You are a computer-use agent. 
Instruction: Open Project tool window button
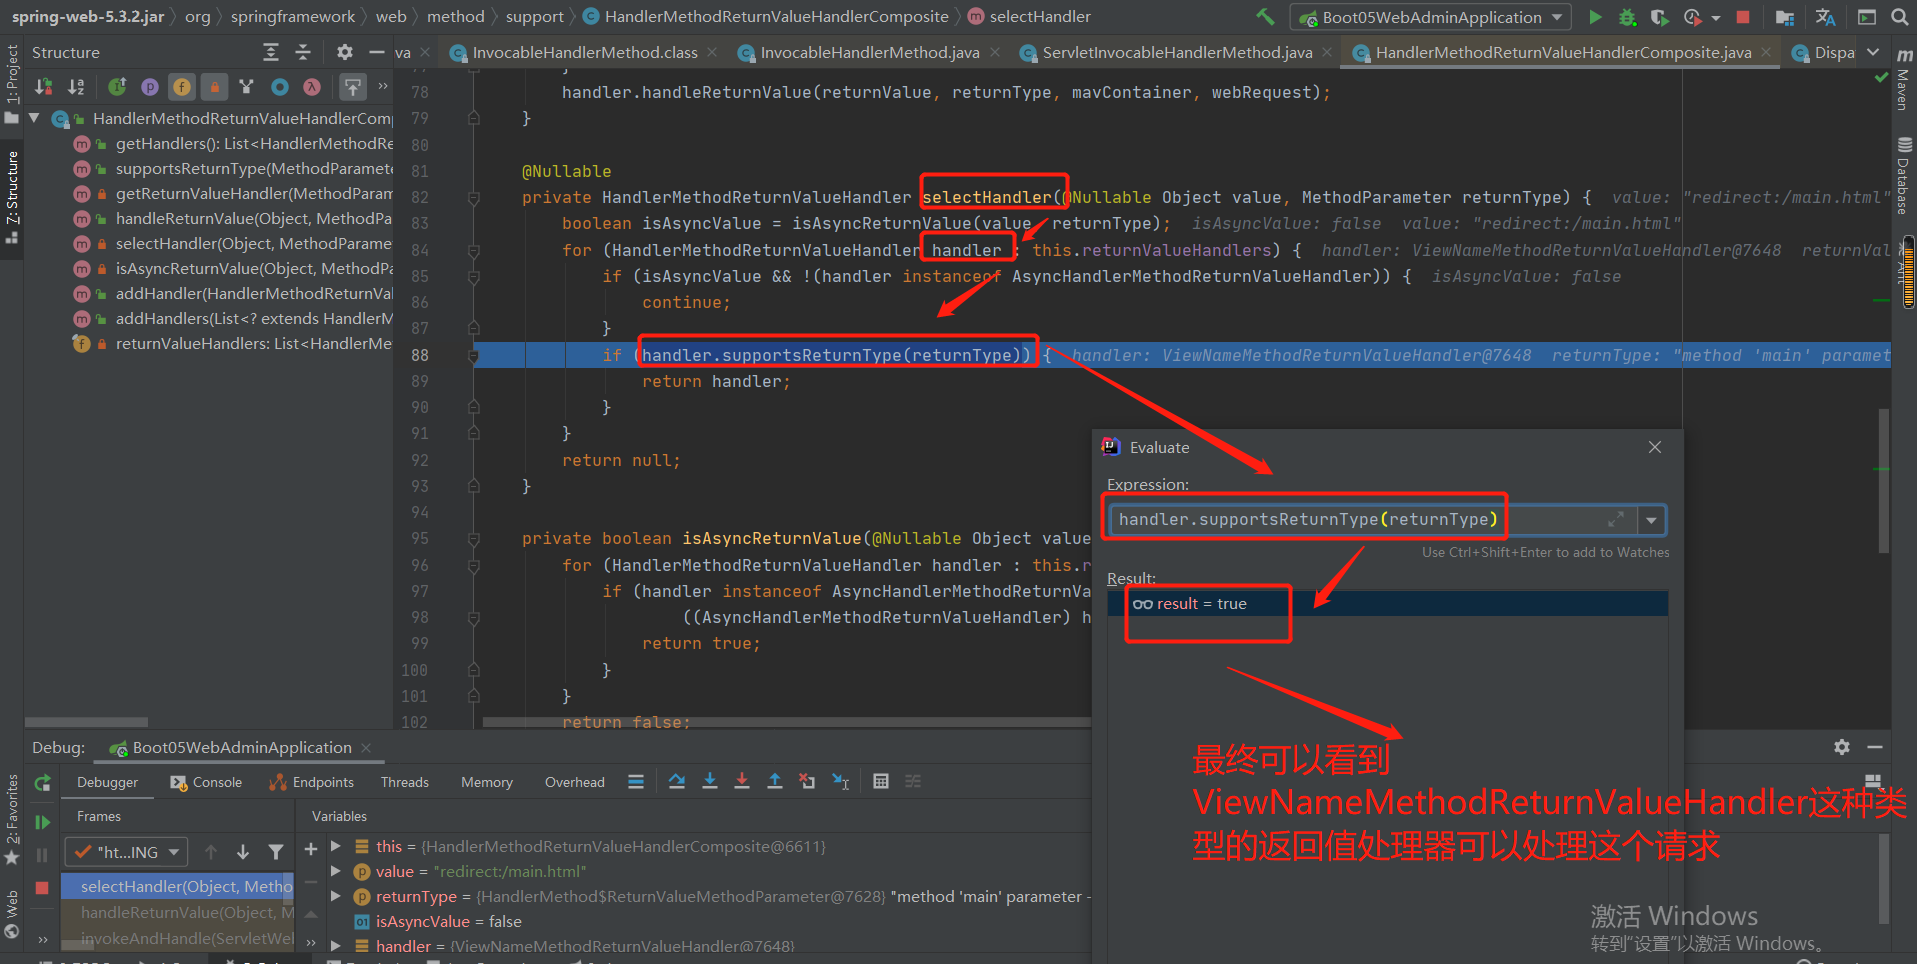coord(11,82)
